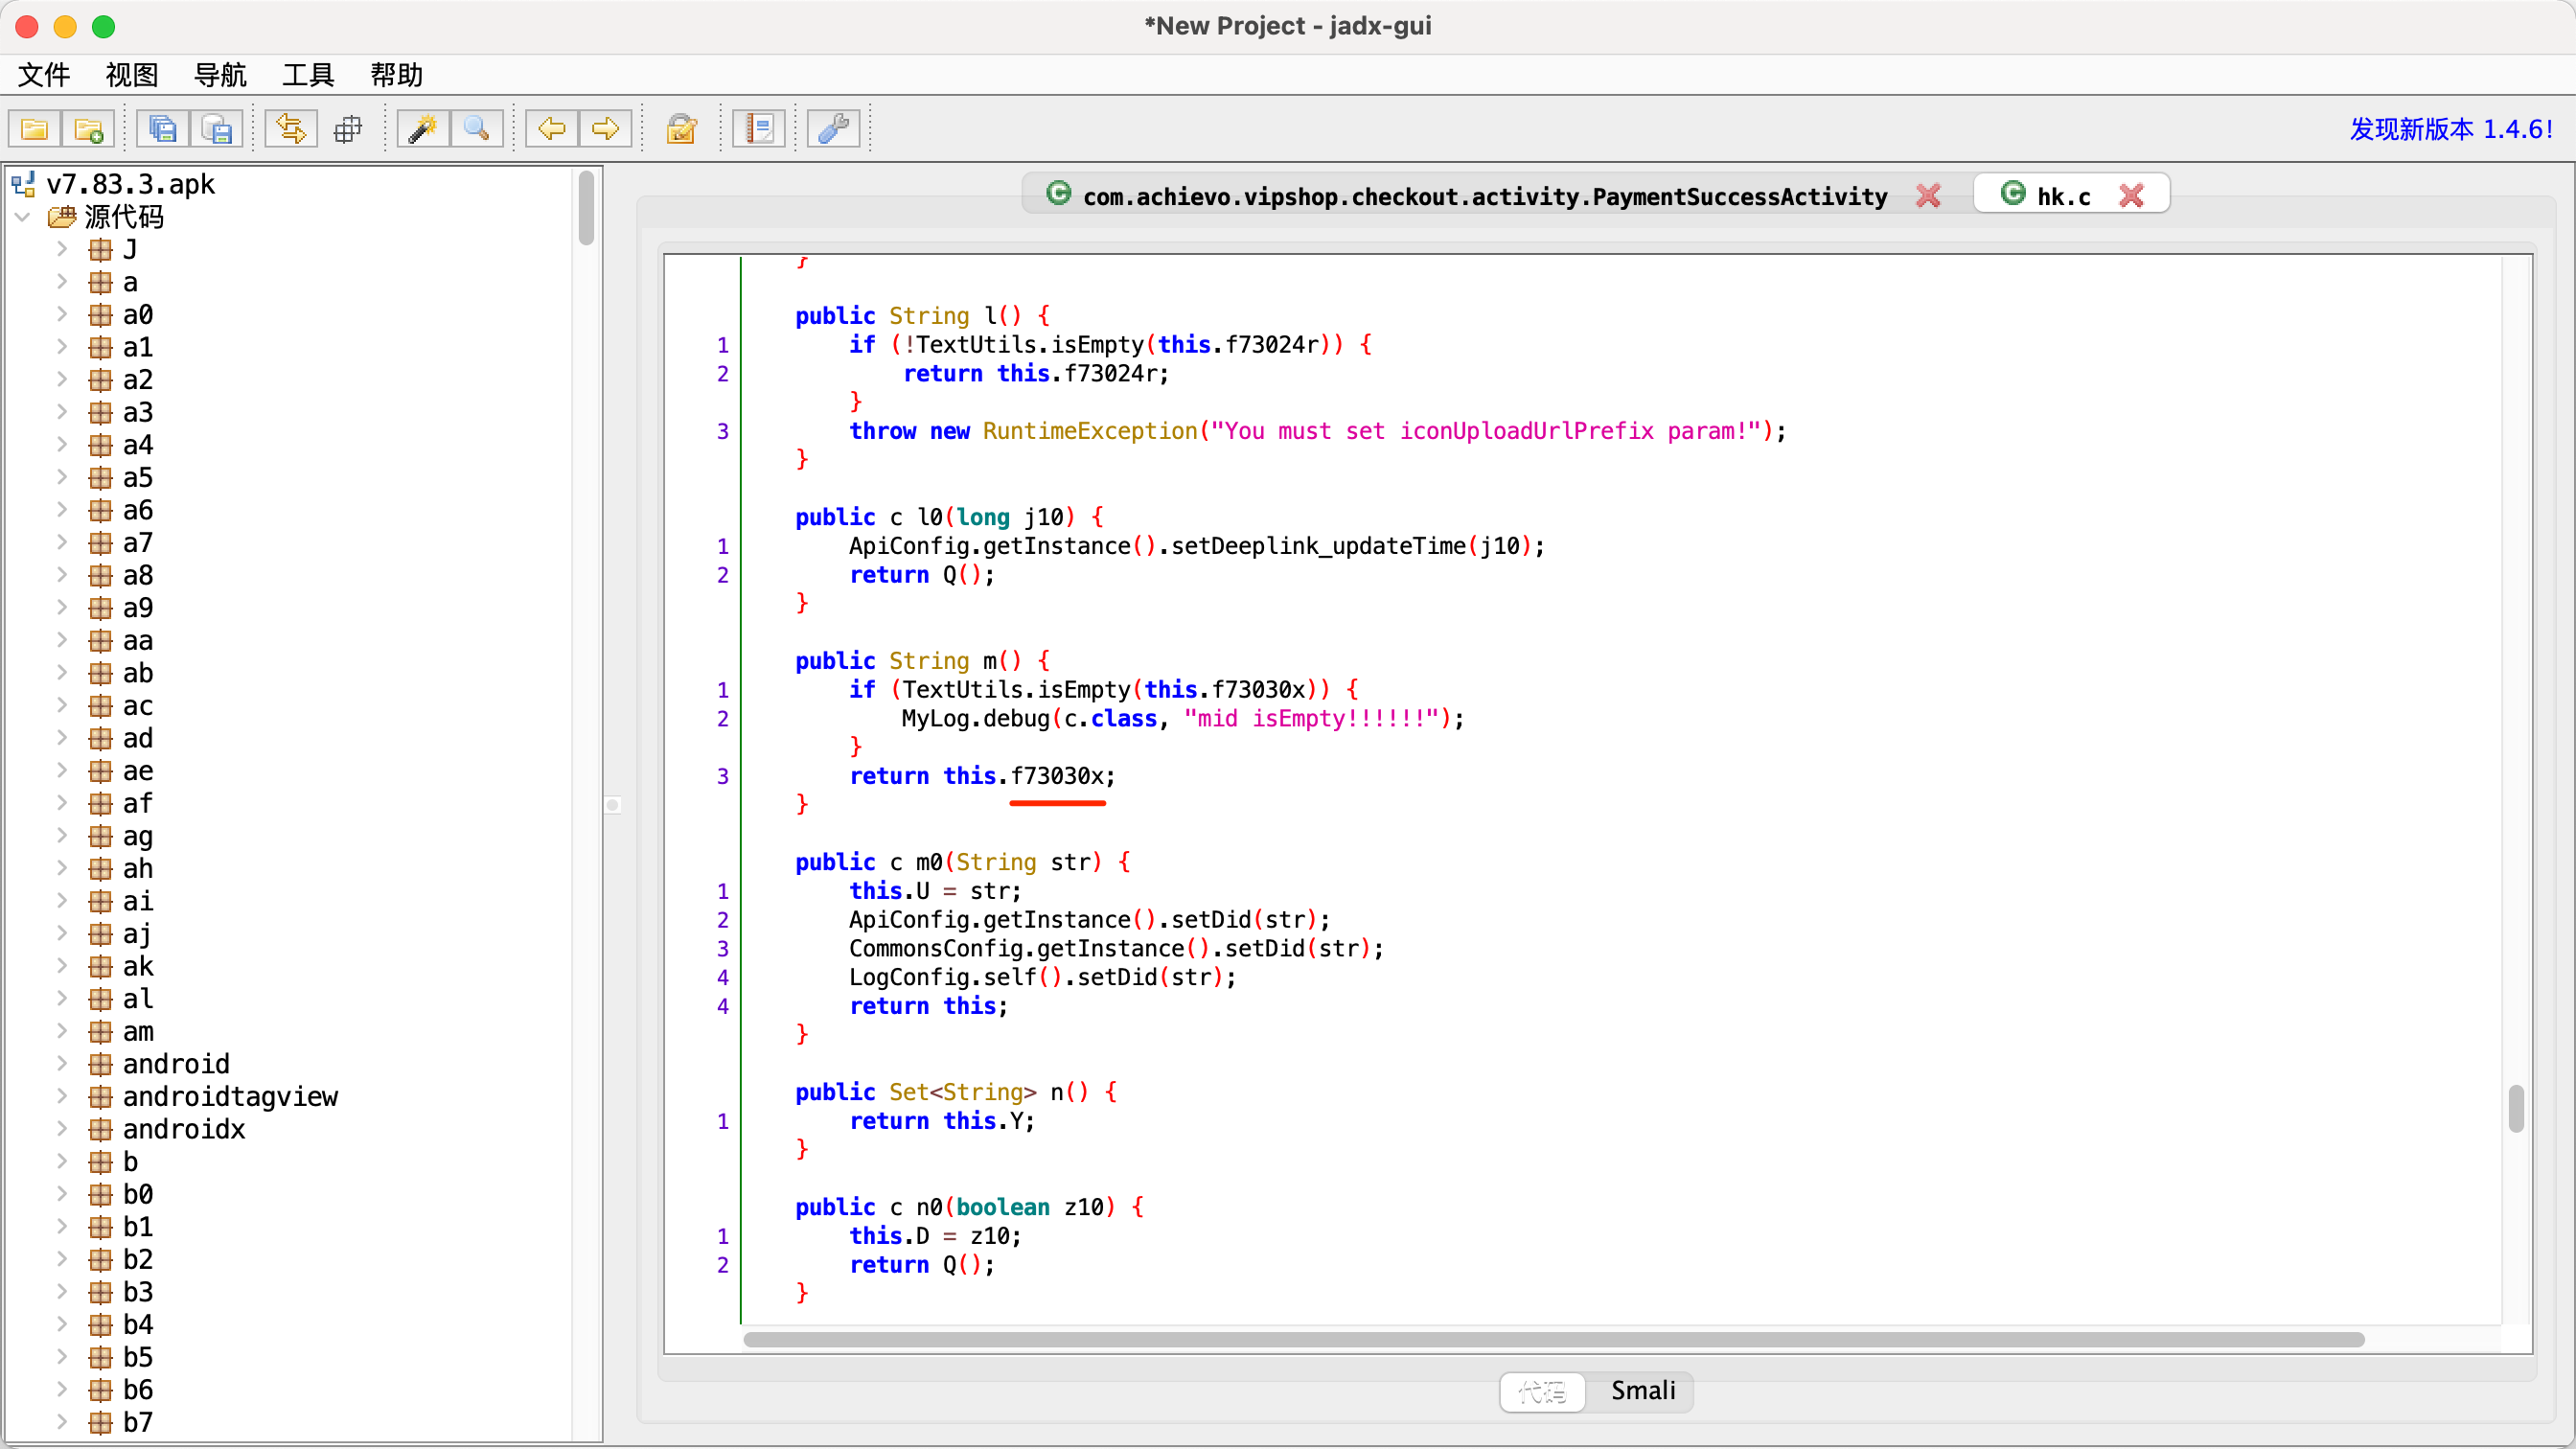Select the v7.83.3.apk root node

[x=130, y=184]
